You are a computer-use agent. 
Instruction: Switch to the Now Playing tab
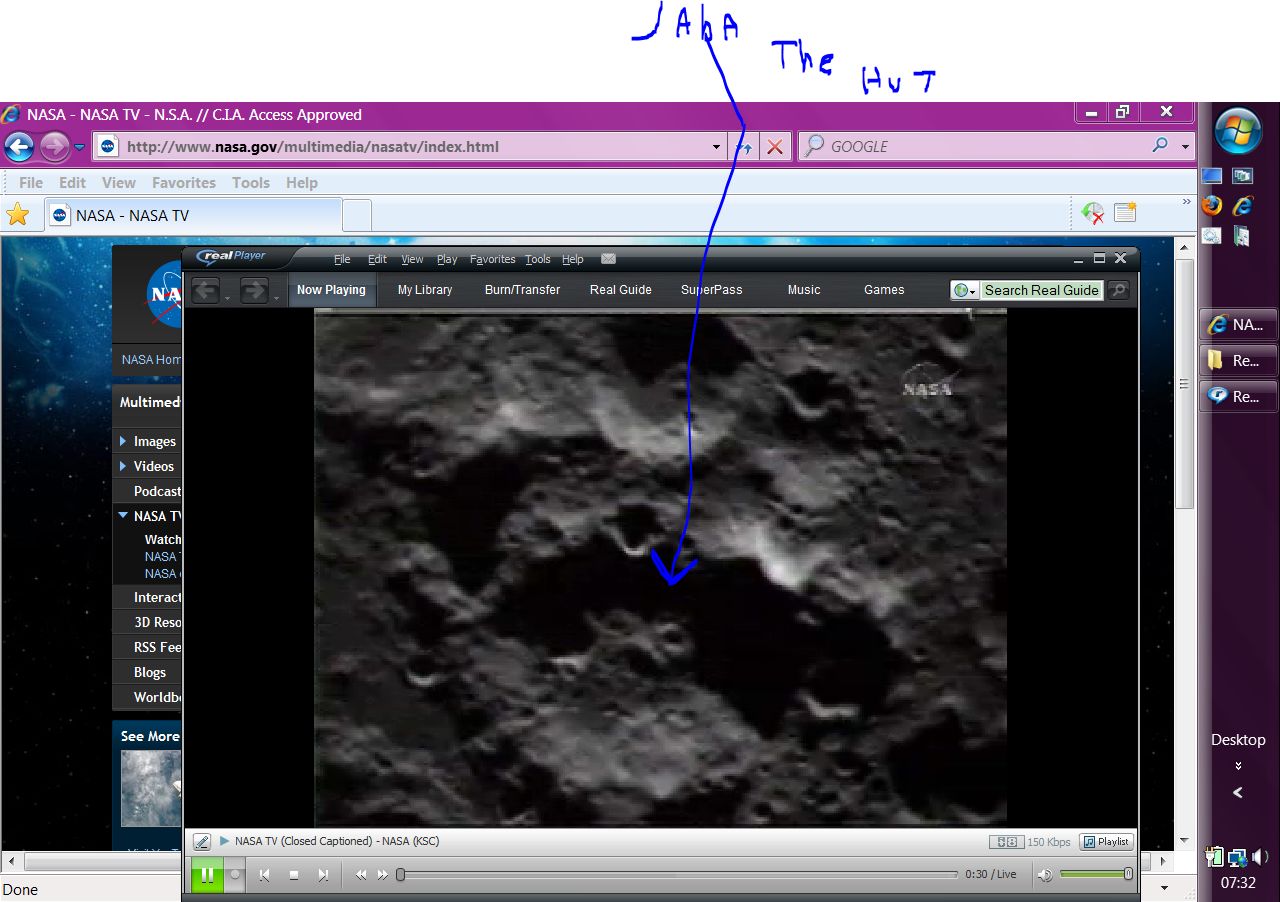click(331, 290)
